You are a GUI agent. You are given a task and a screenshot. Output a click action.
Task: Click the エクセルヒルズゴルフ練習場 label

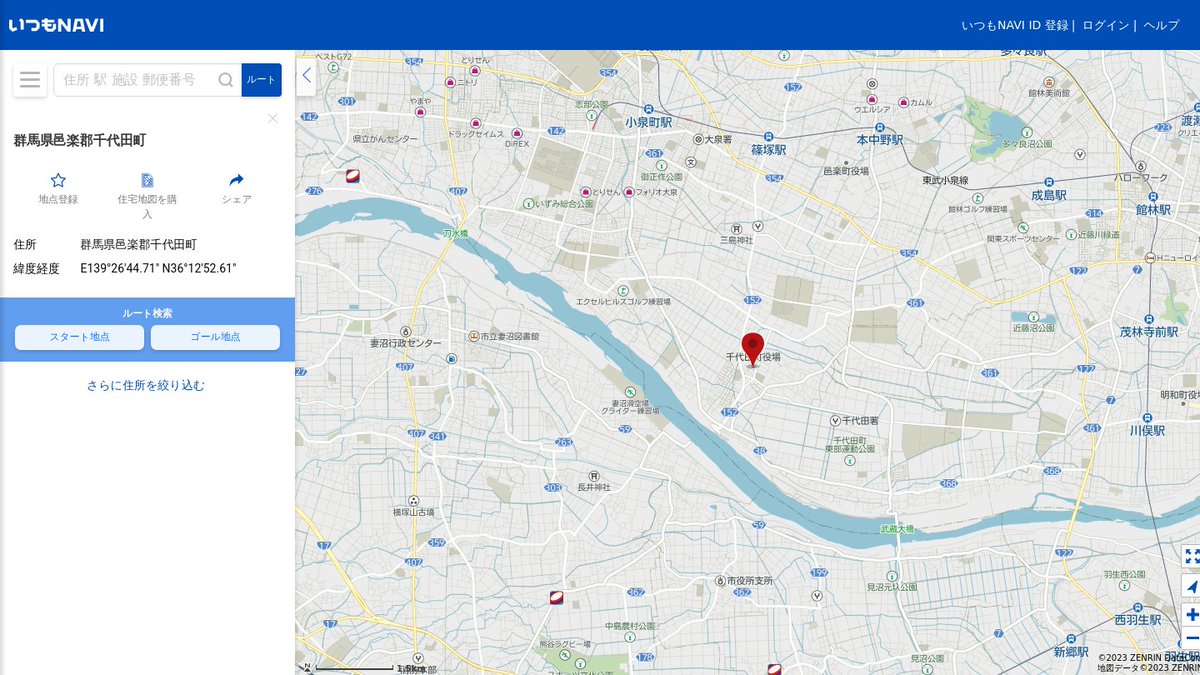(x=625, y=302)
